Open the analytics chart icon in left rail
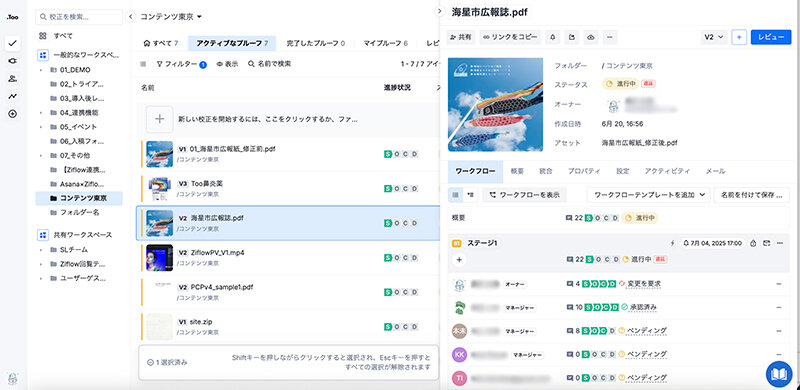 13,96
